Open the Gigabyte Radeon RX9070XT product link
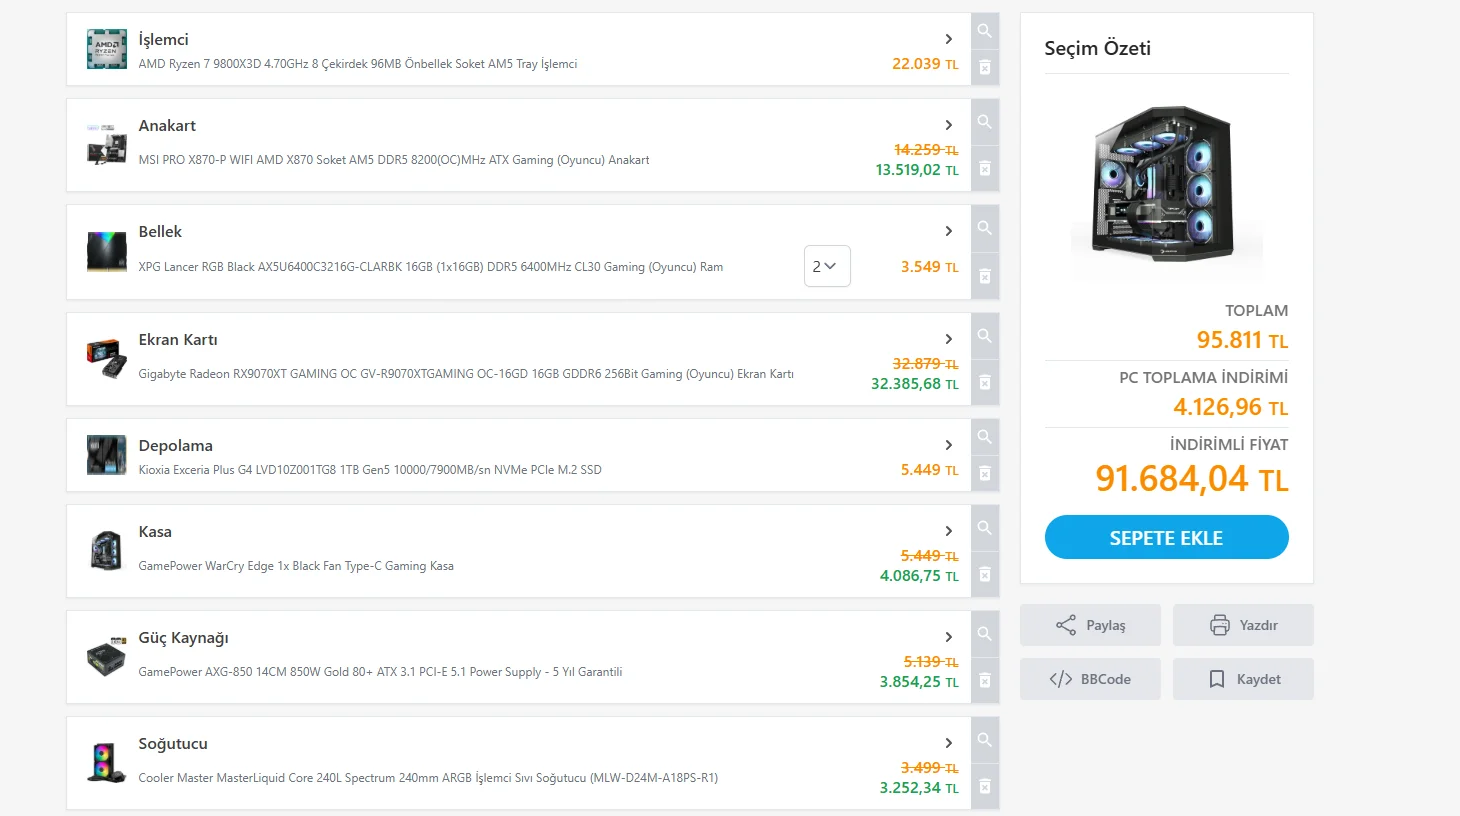The image size is (1460, 816). [x=466, y=374]
